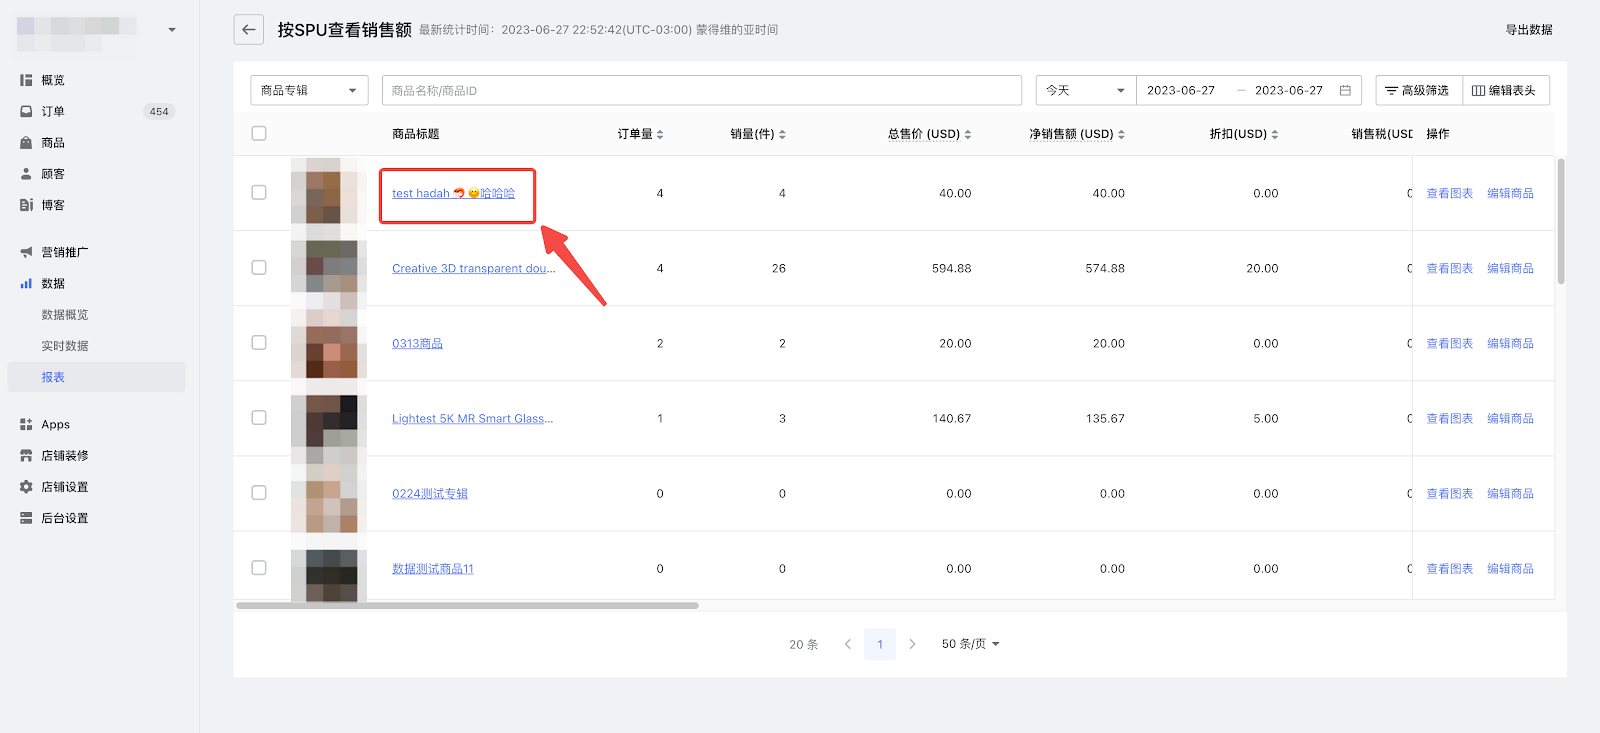
Task: Click the table vertical scrollbar
Action: click(x=1561, y=220)
